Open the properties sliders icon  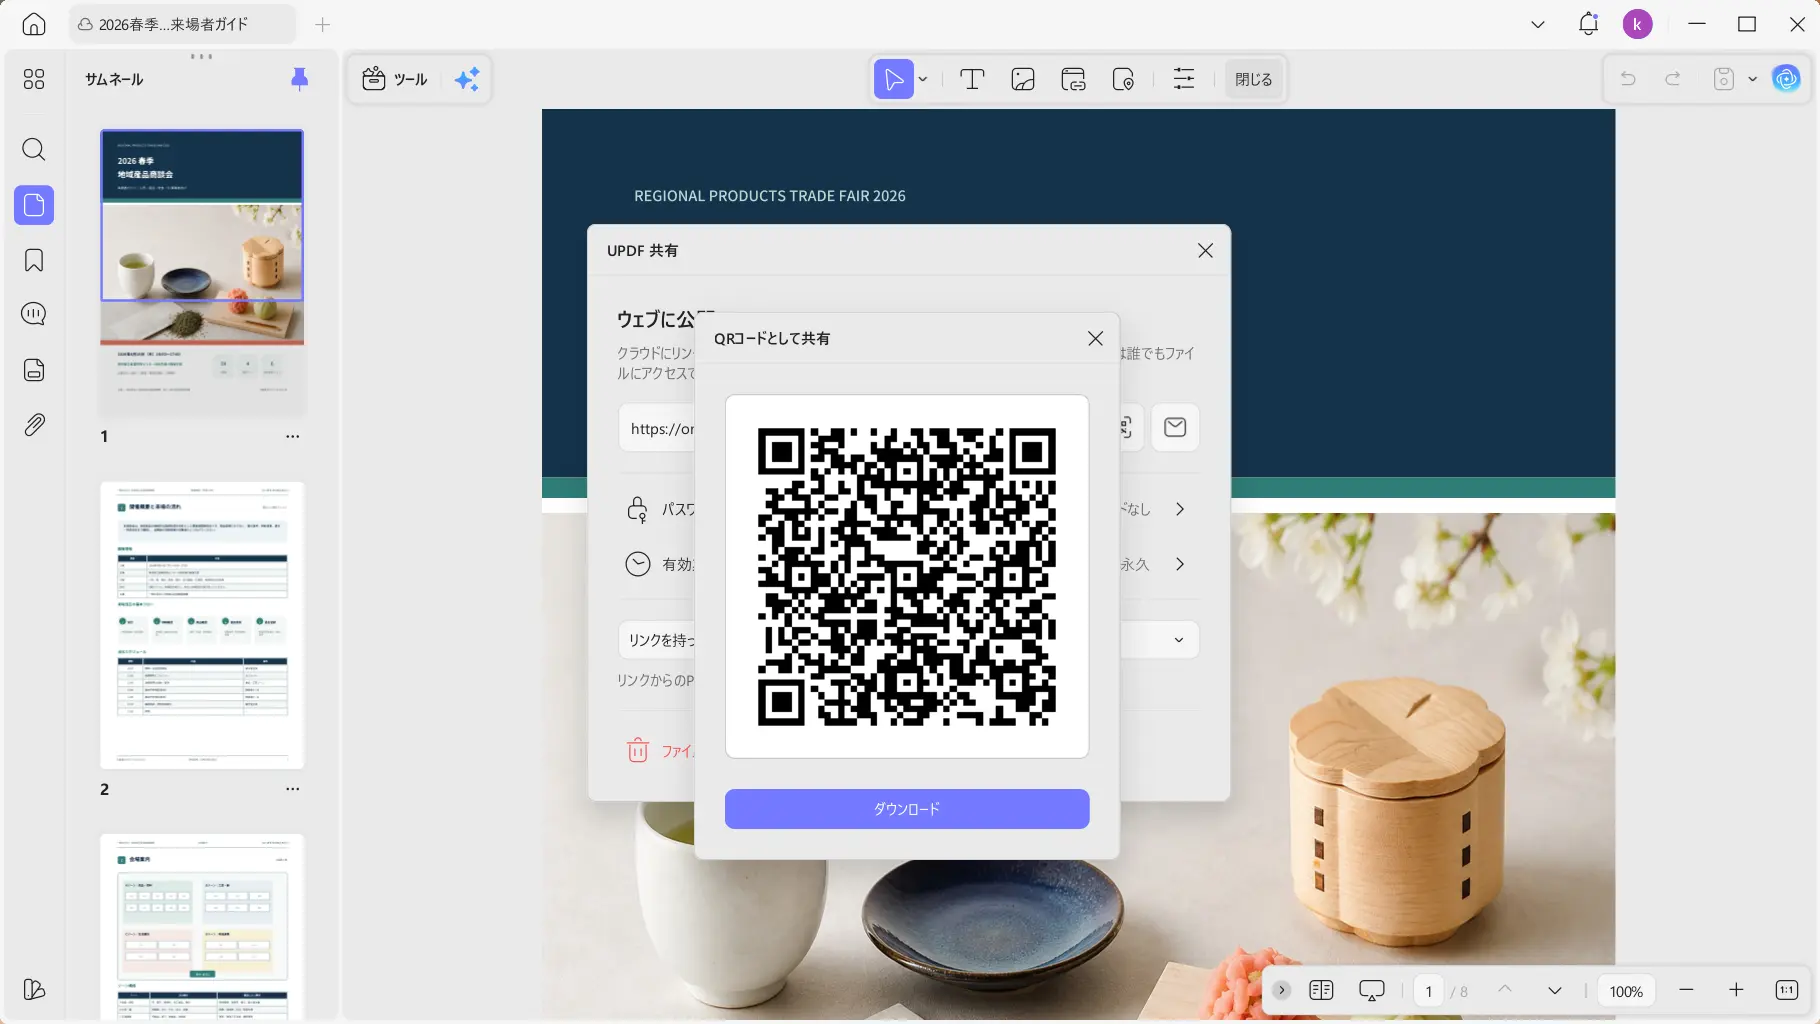point(1184,79)
